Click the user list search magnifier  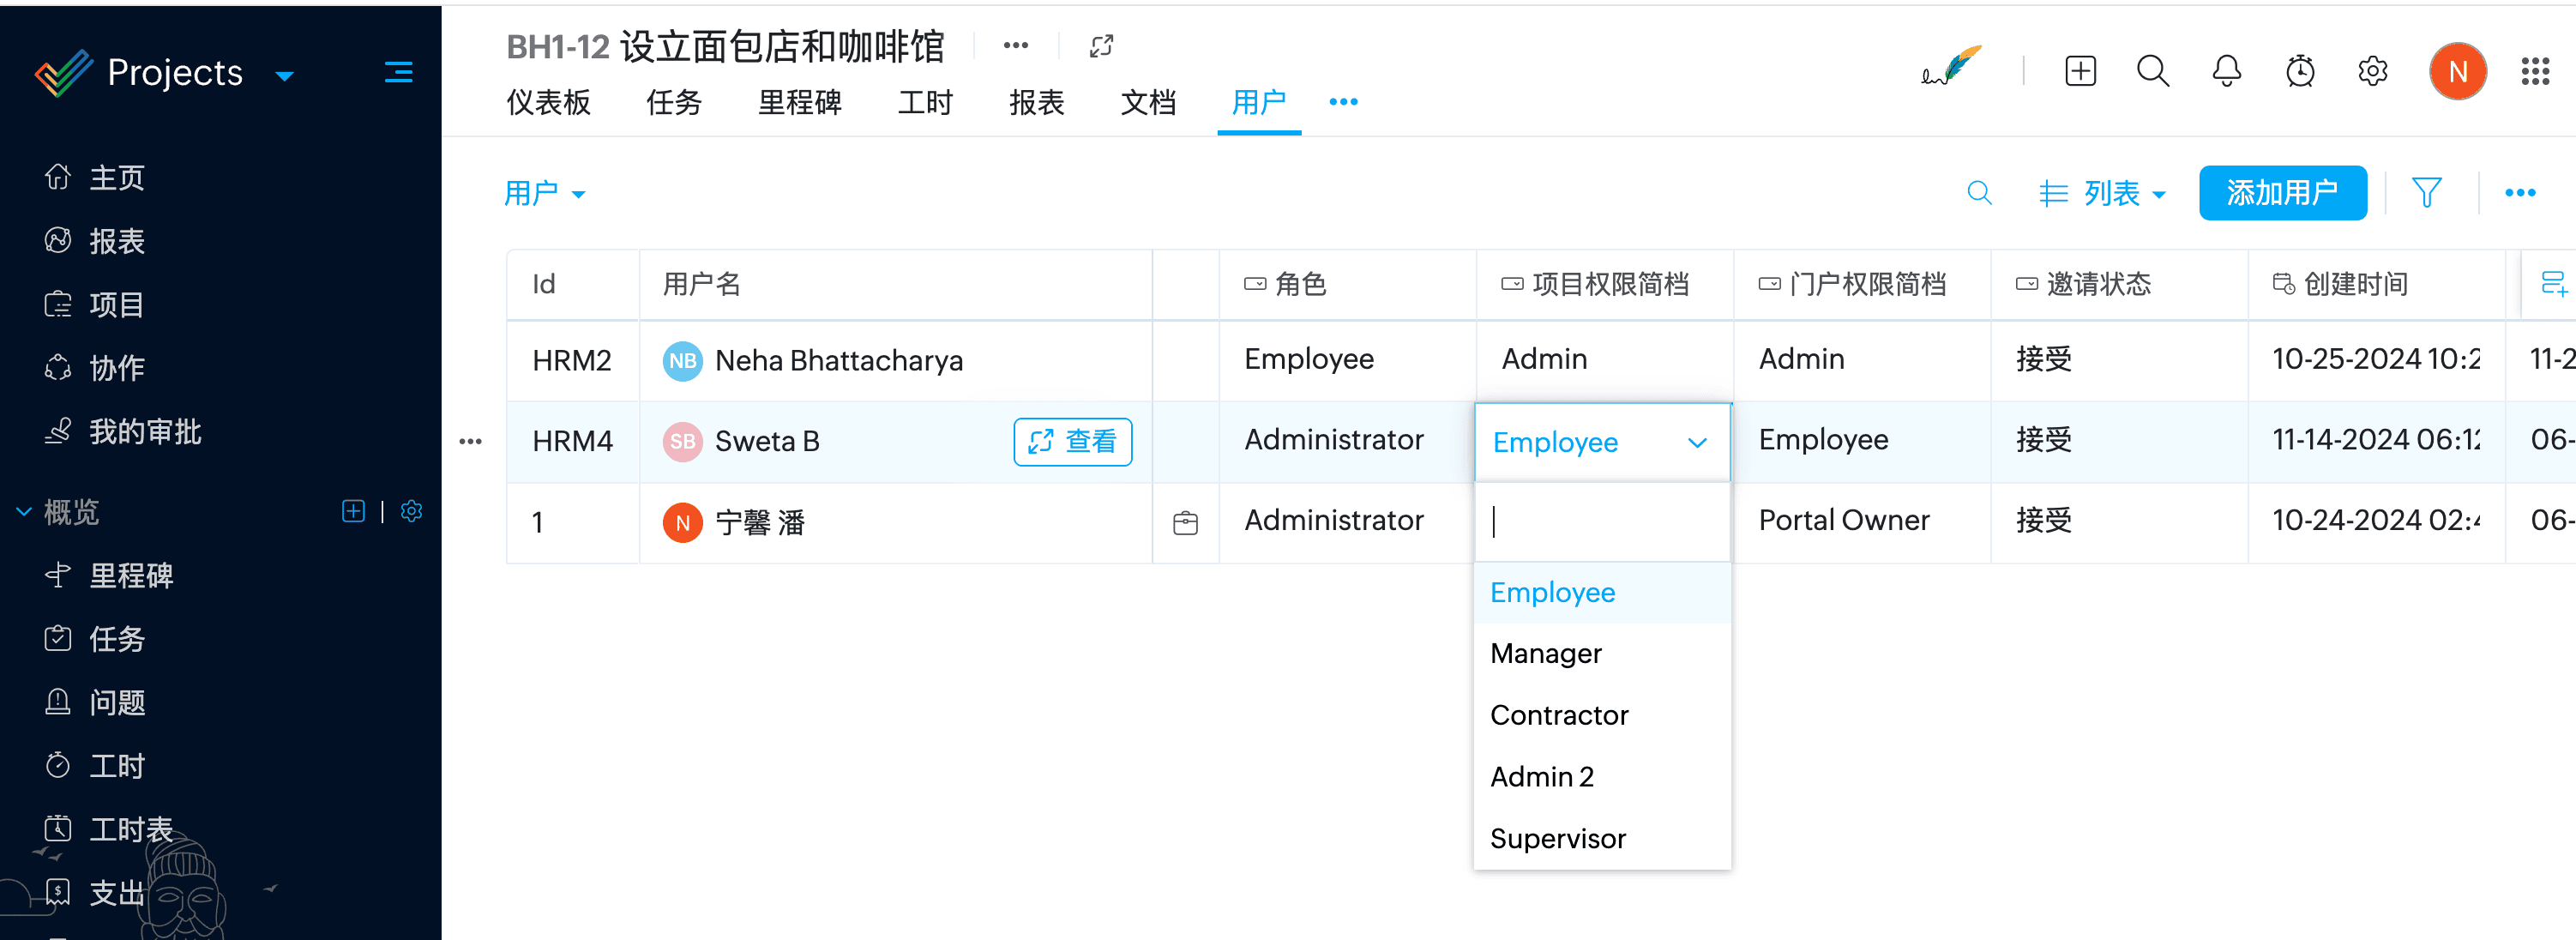point(1979,192)
